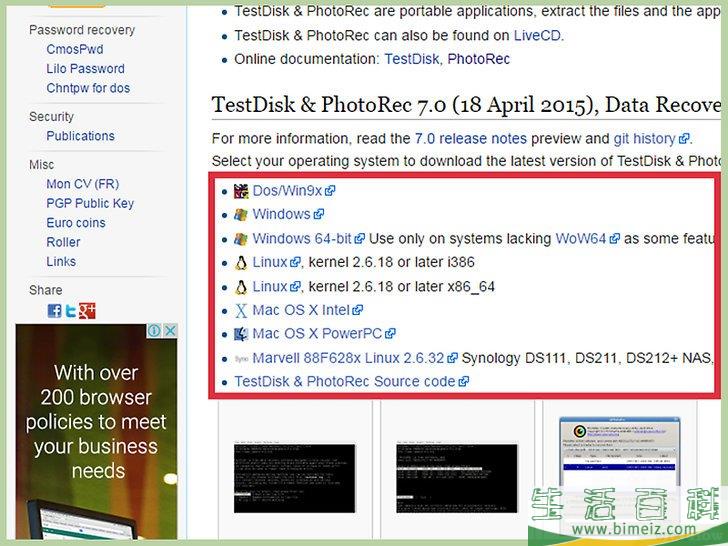
Task: Click external-link icon after Source code link
Action: pyautogui.click(x=463, y=382)
